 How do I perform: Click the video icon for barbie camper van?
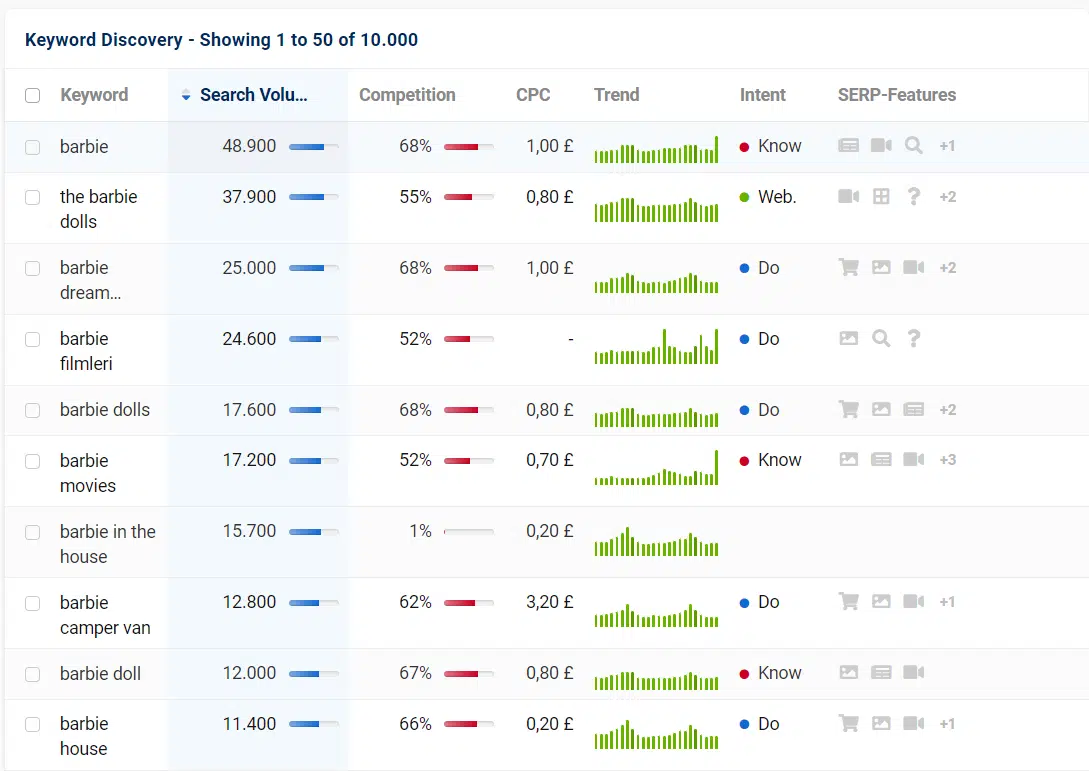913,602
